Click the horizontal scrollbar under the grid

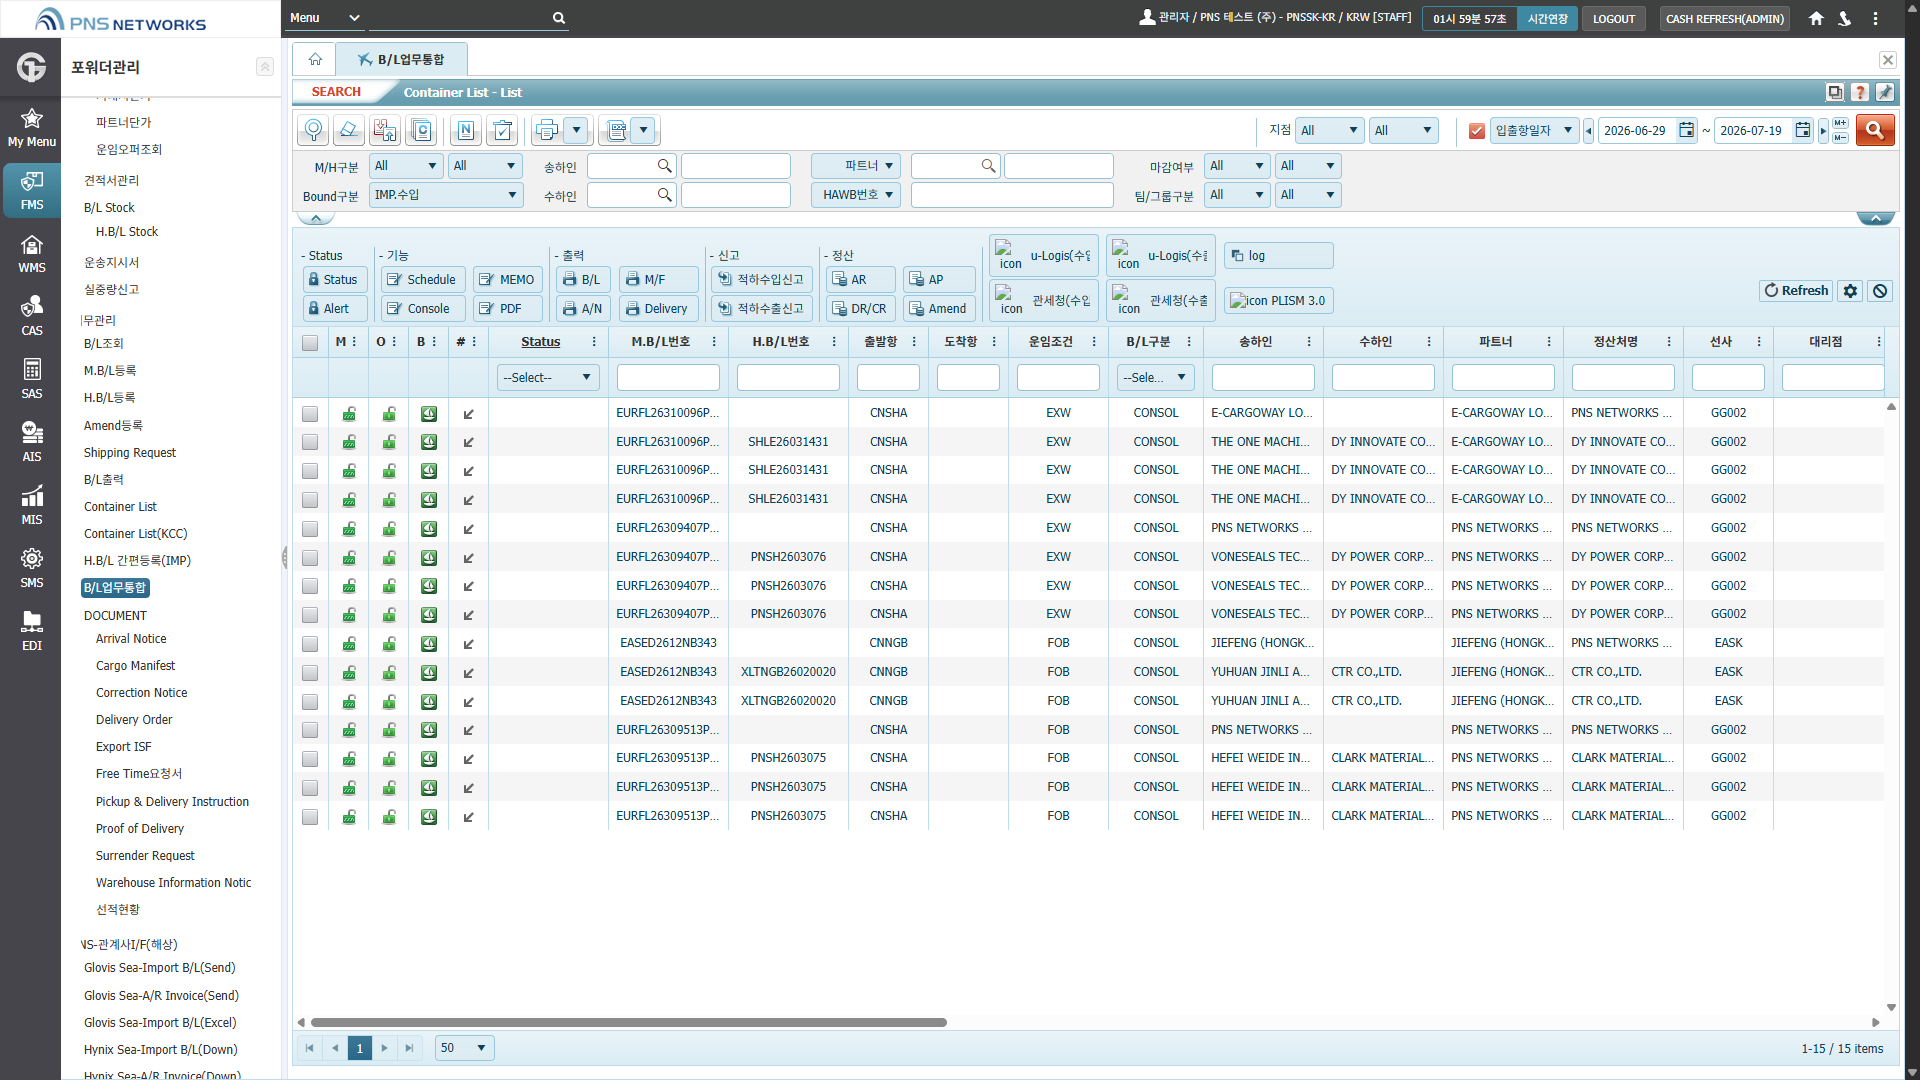pyautogui.click(x=628, y=1022)
